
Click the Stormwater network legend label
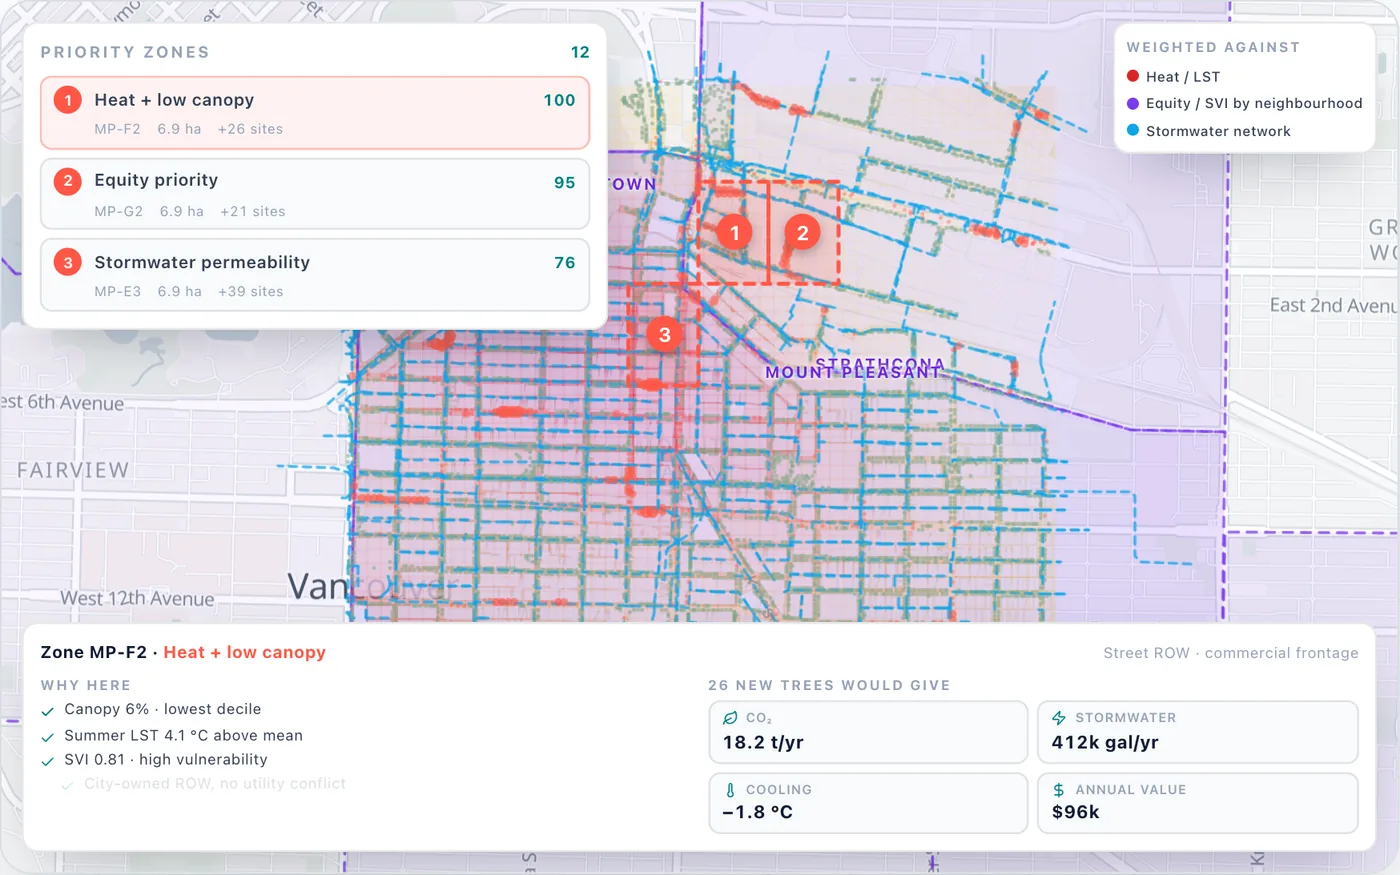pos(1218,131)
